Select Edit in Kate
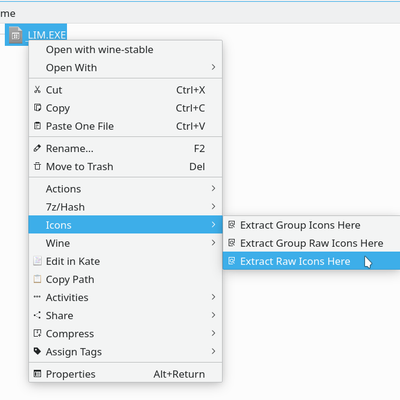 pyautogui.click(x=125, y=261)
